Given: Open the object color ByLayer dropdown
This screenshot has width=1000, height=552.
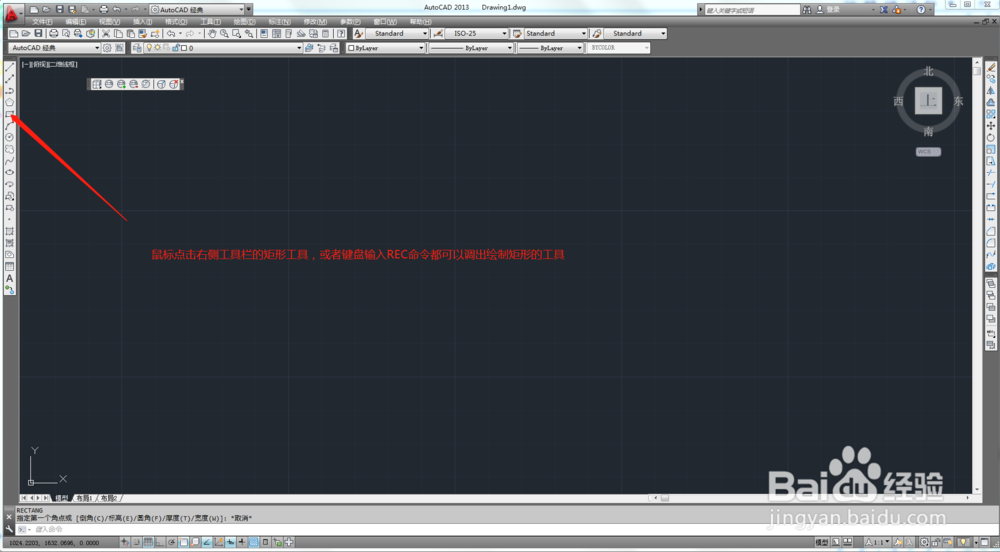Looking at the screenshot, I should point(385,48).
